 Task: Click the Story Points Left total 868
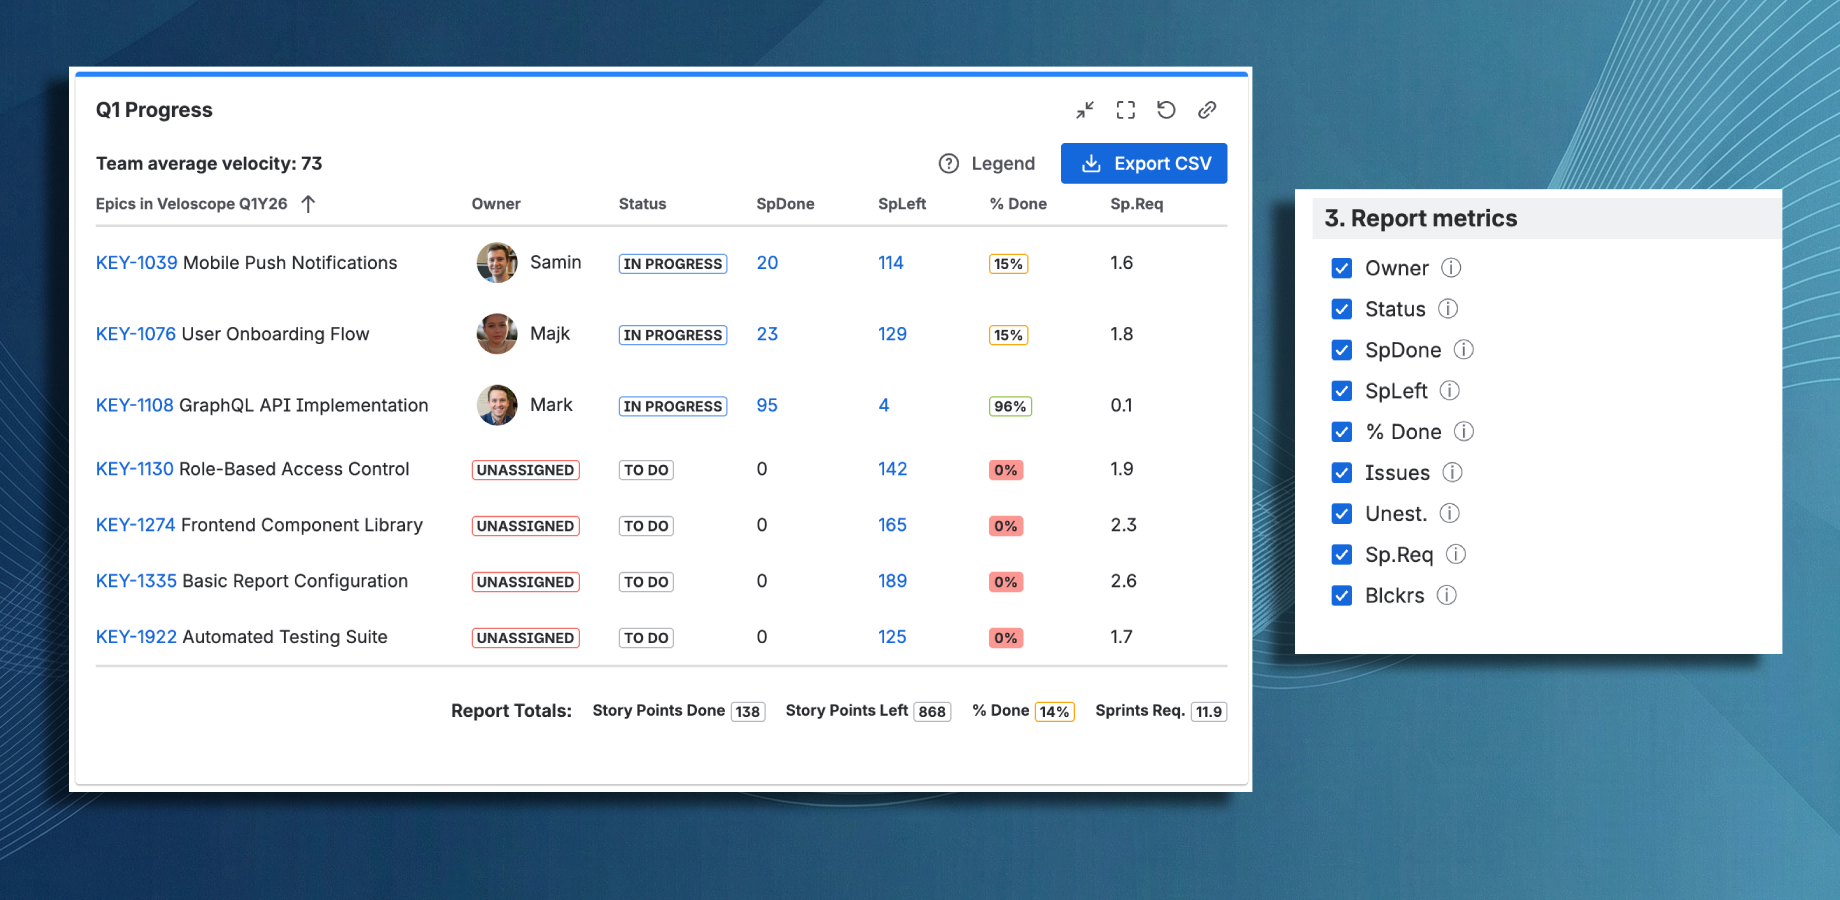pyautogui.click(x=932, y=711)
